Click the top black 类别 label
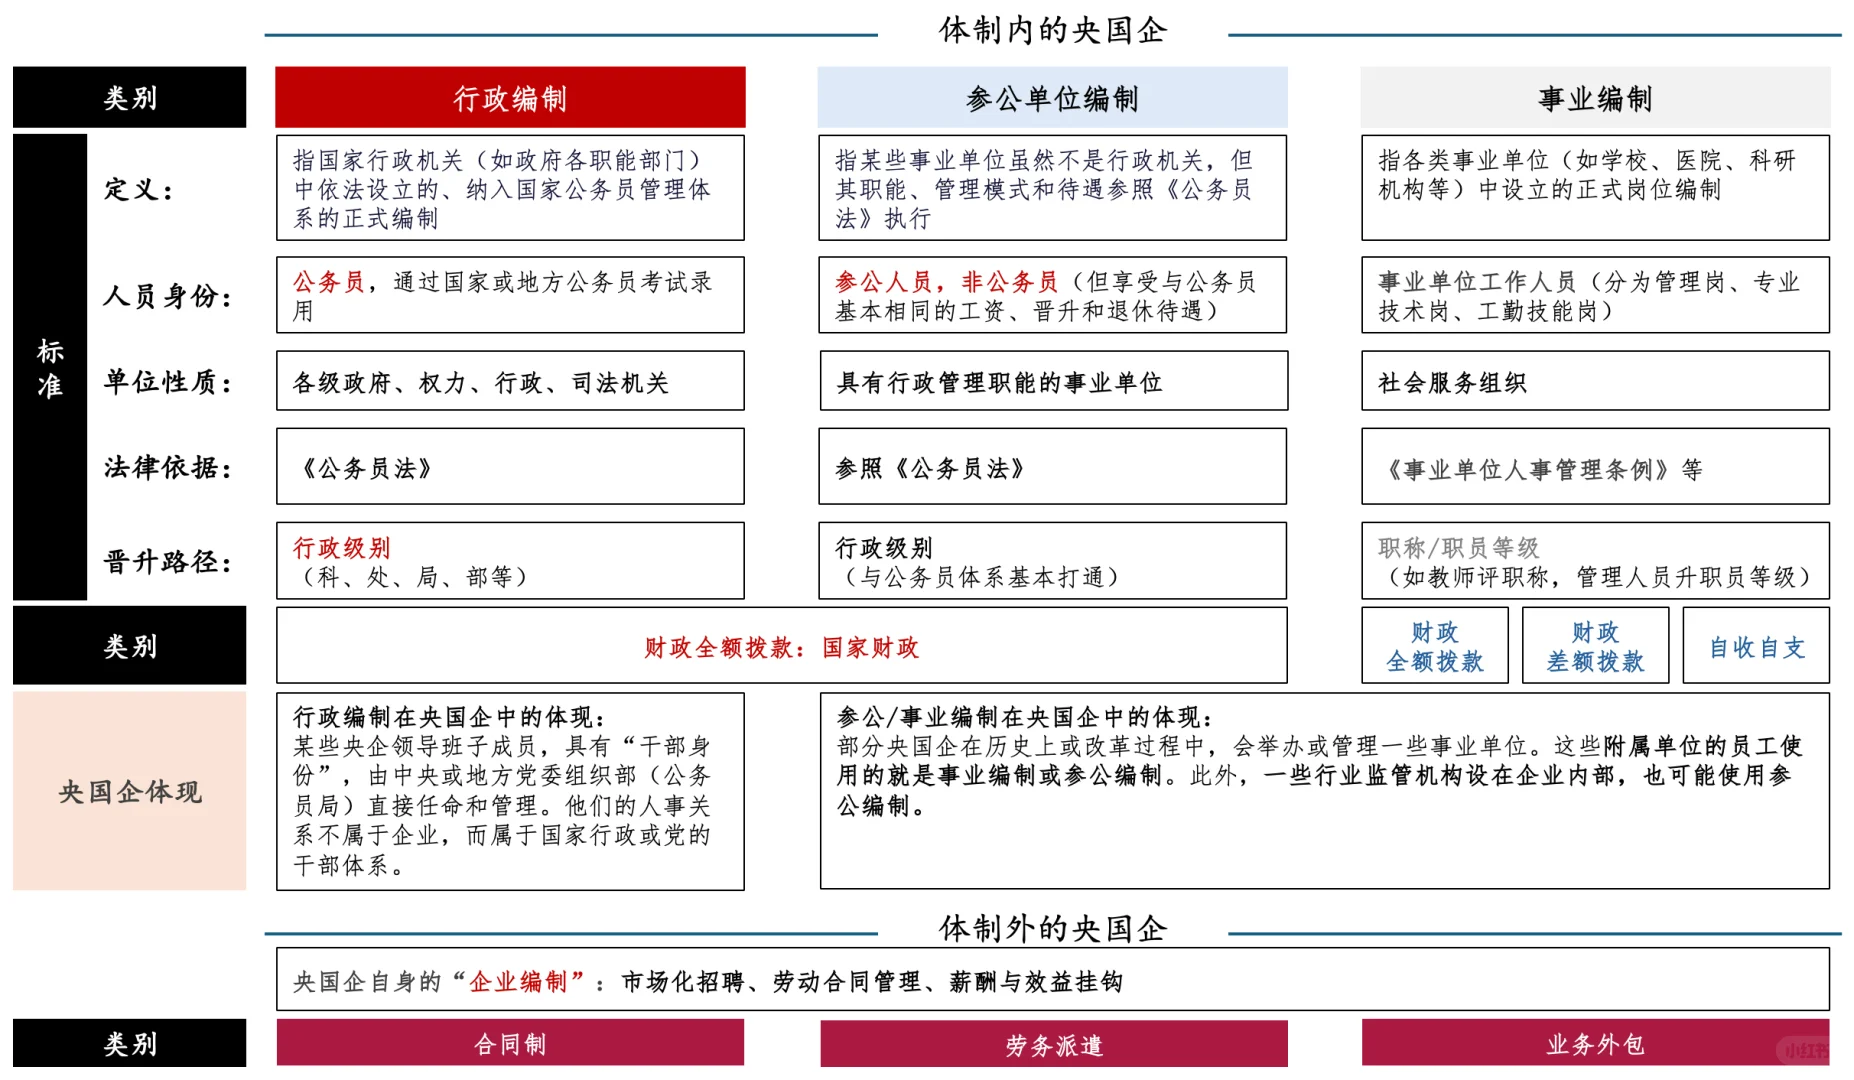Image resolution: width=1854 pixels, height=1080 pixels. click(129, 97)
